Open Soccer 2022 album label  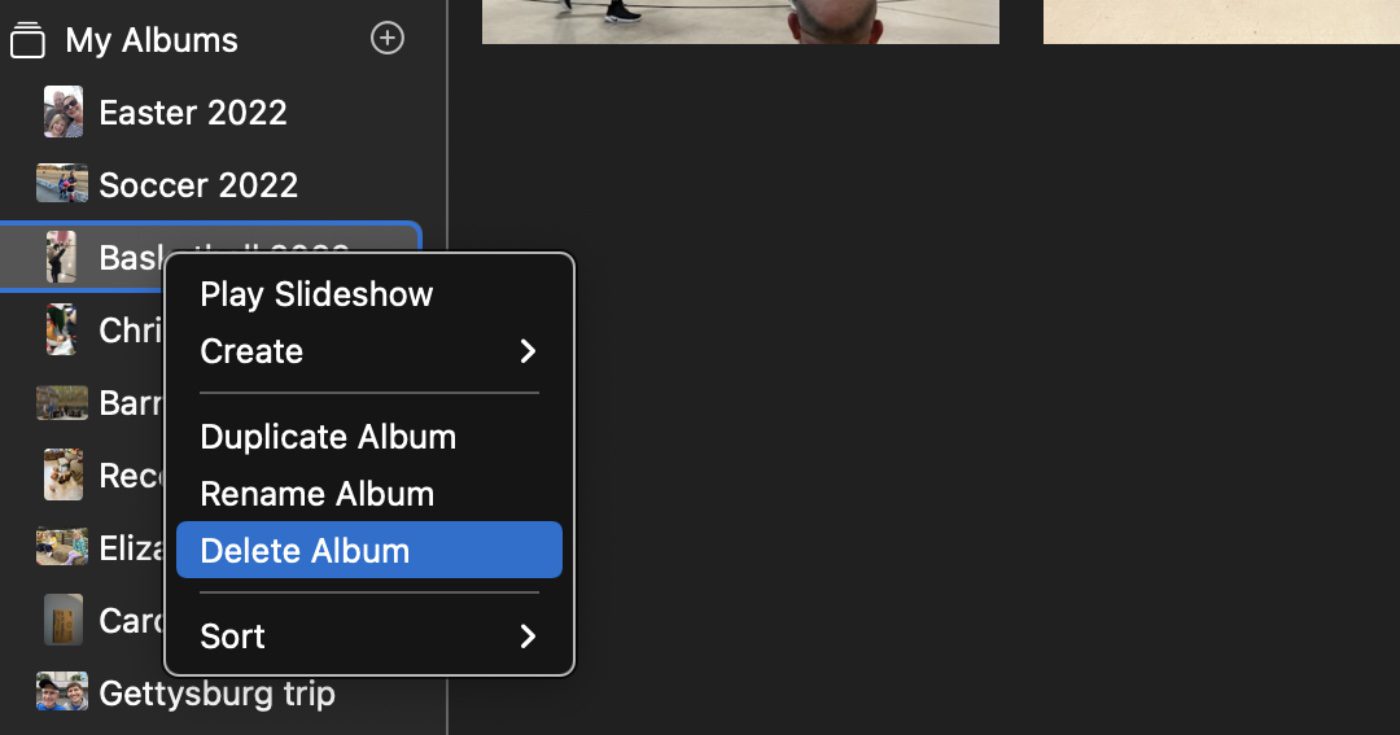(x=198, y=185)
